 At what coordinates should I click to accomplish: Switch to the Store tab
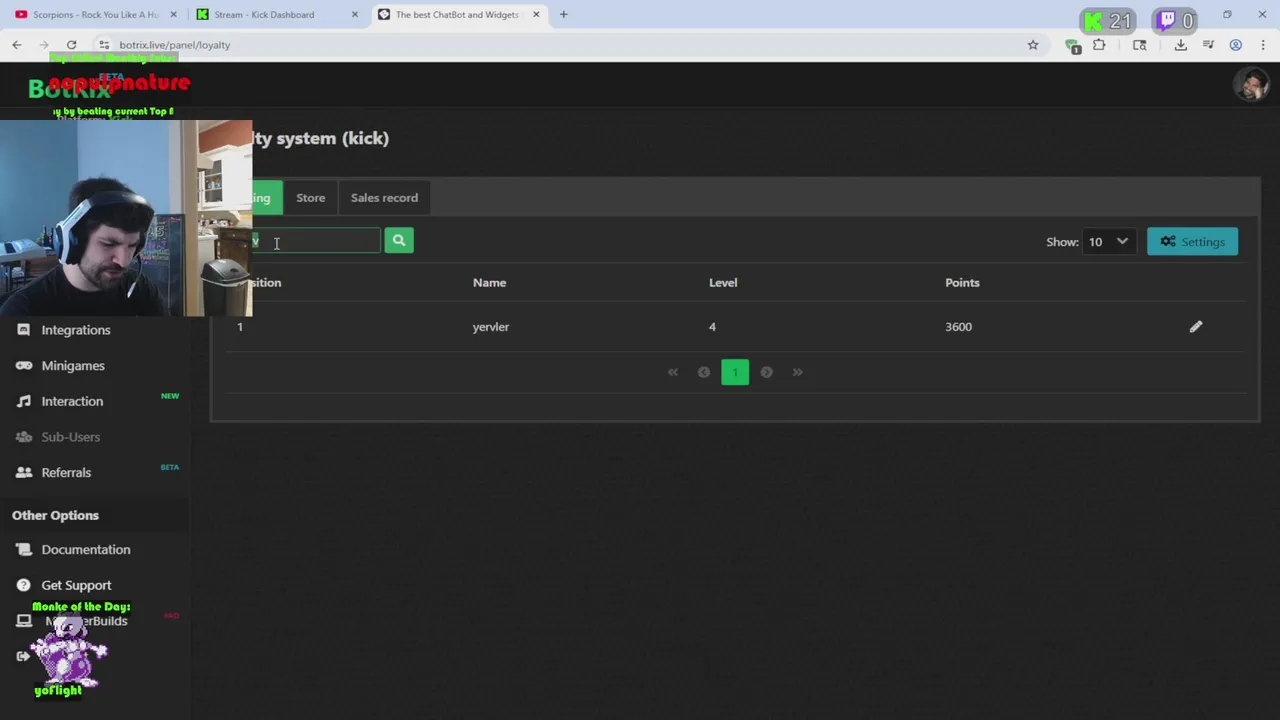[x=310, y=198]
